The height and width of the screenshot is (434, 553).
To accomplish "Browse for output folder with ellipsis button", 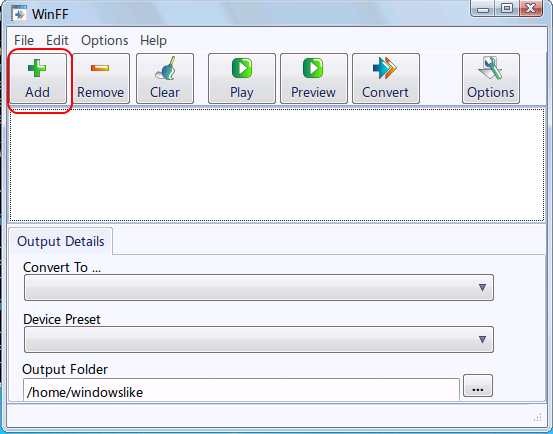I will pos(478,386).
